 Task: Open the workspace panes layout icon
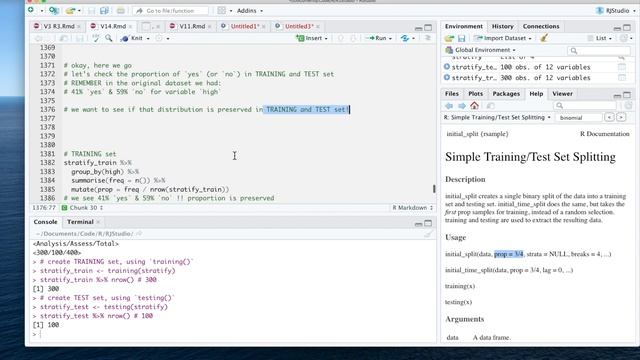tap(222, 11)
